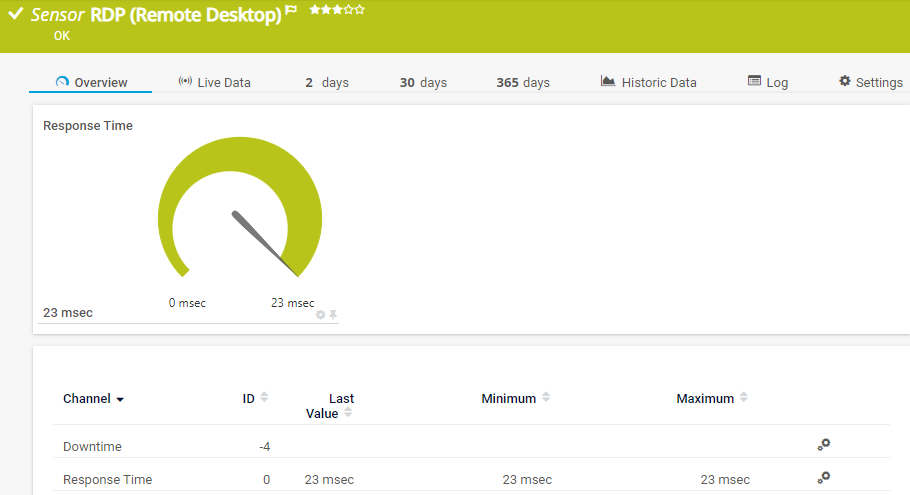This screenshot has width=910, height=495.
Task: Open the 30 days tab
Action: point(423,82)
